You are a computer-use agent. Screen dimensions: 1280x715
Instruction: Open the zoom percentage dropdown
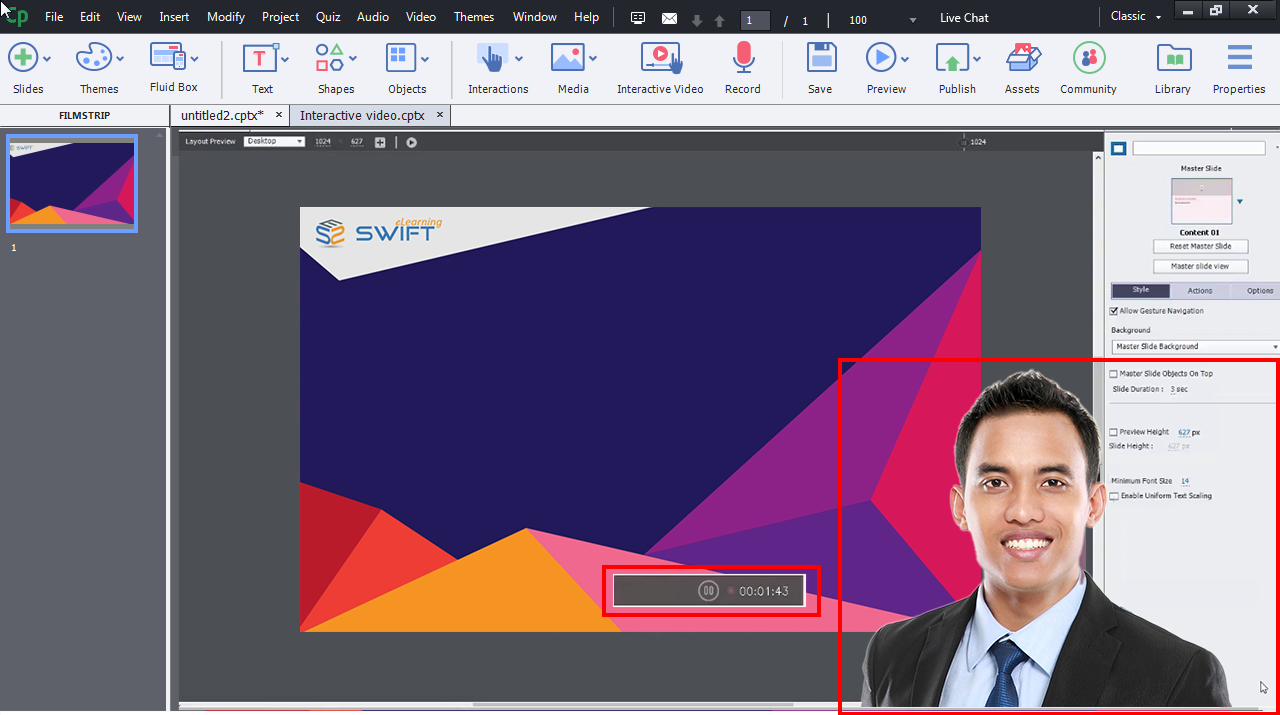(x=911, y=18)
